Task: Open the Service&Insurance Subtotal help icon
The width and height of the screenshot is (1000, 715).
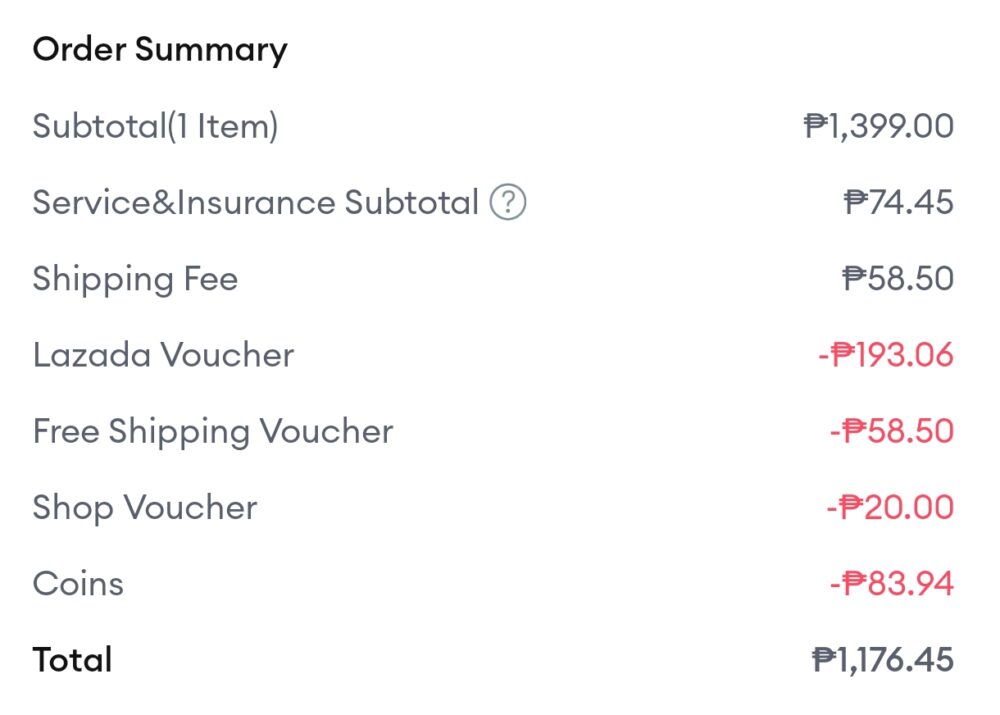Action: tap(508, 203)
